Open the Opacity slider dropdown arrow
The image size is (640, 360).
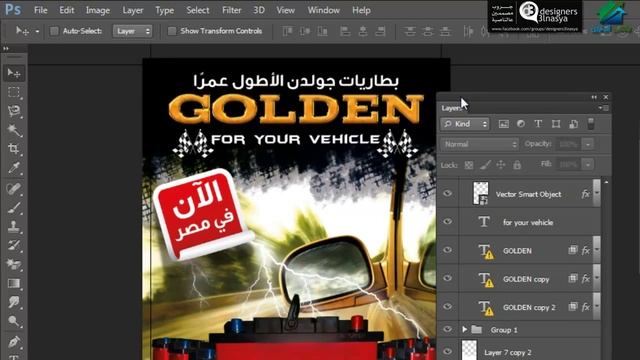coord(588,144)
